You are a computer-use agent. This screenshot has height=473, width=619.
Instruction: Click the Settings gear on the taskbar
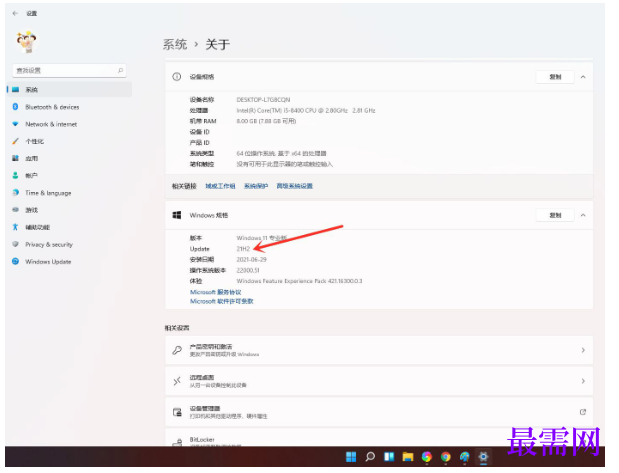[x=484, y=457]
